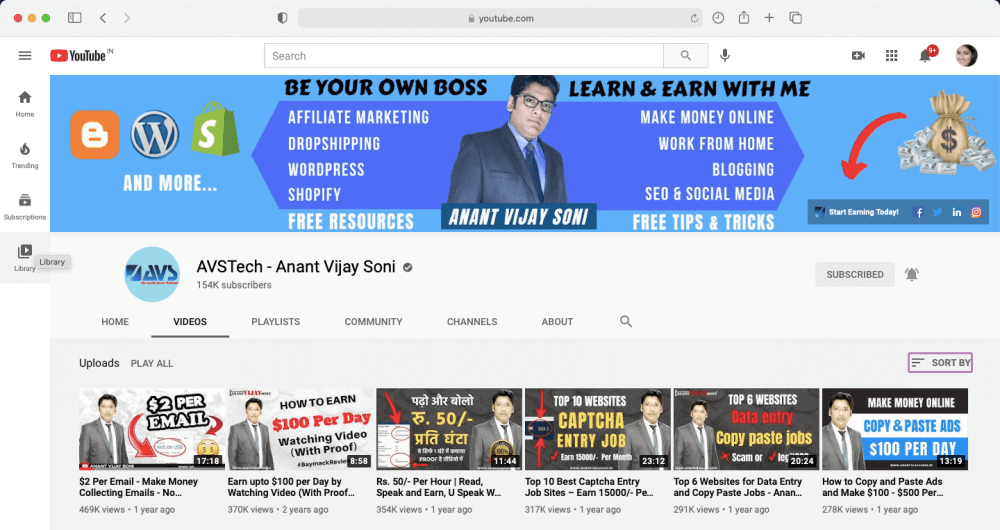The image size is (1000, 530).
Task: Open How to Copy and Paste Ads title
Action: point(883,487)
